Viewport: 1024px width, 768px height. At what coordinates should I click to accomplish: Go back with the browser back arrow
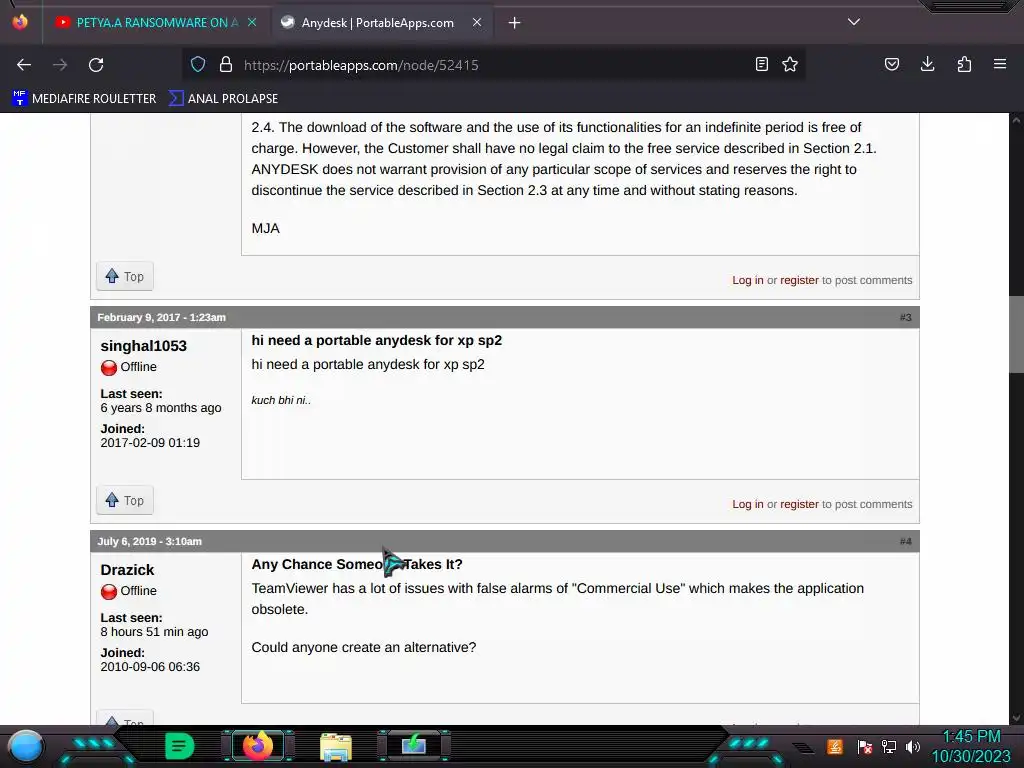pos(24,65)
